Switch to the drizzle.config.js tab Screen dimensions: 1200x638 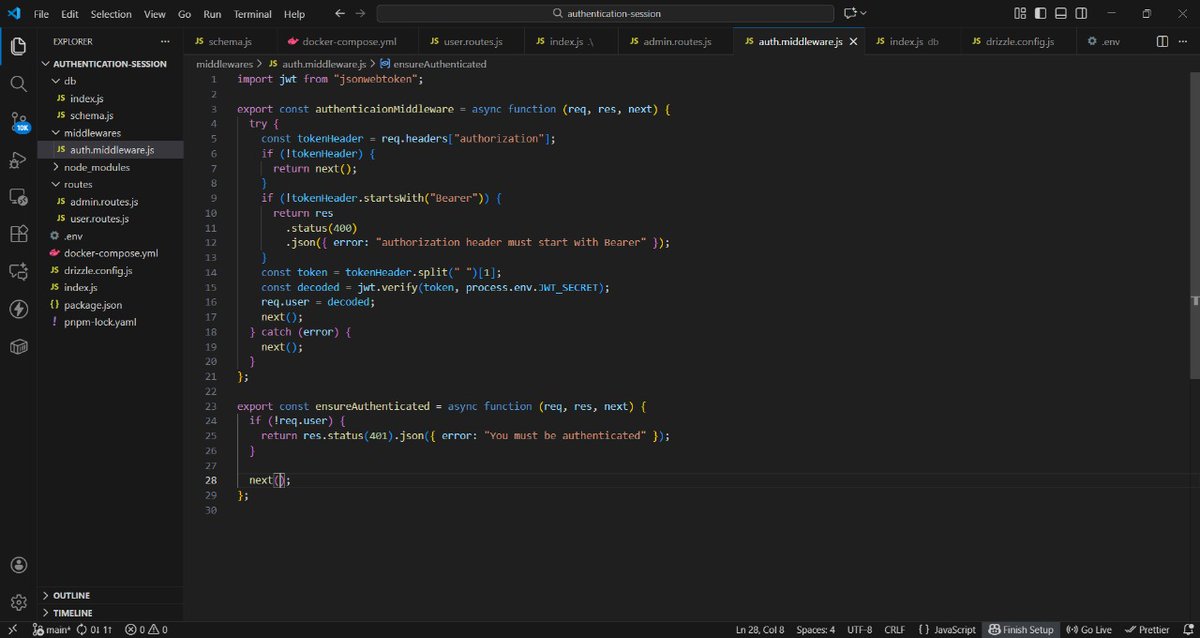pos(1020,42)
